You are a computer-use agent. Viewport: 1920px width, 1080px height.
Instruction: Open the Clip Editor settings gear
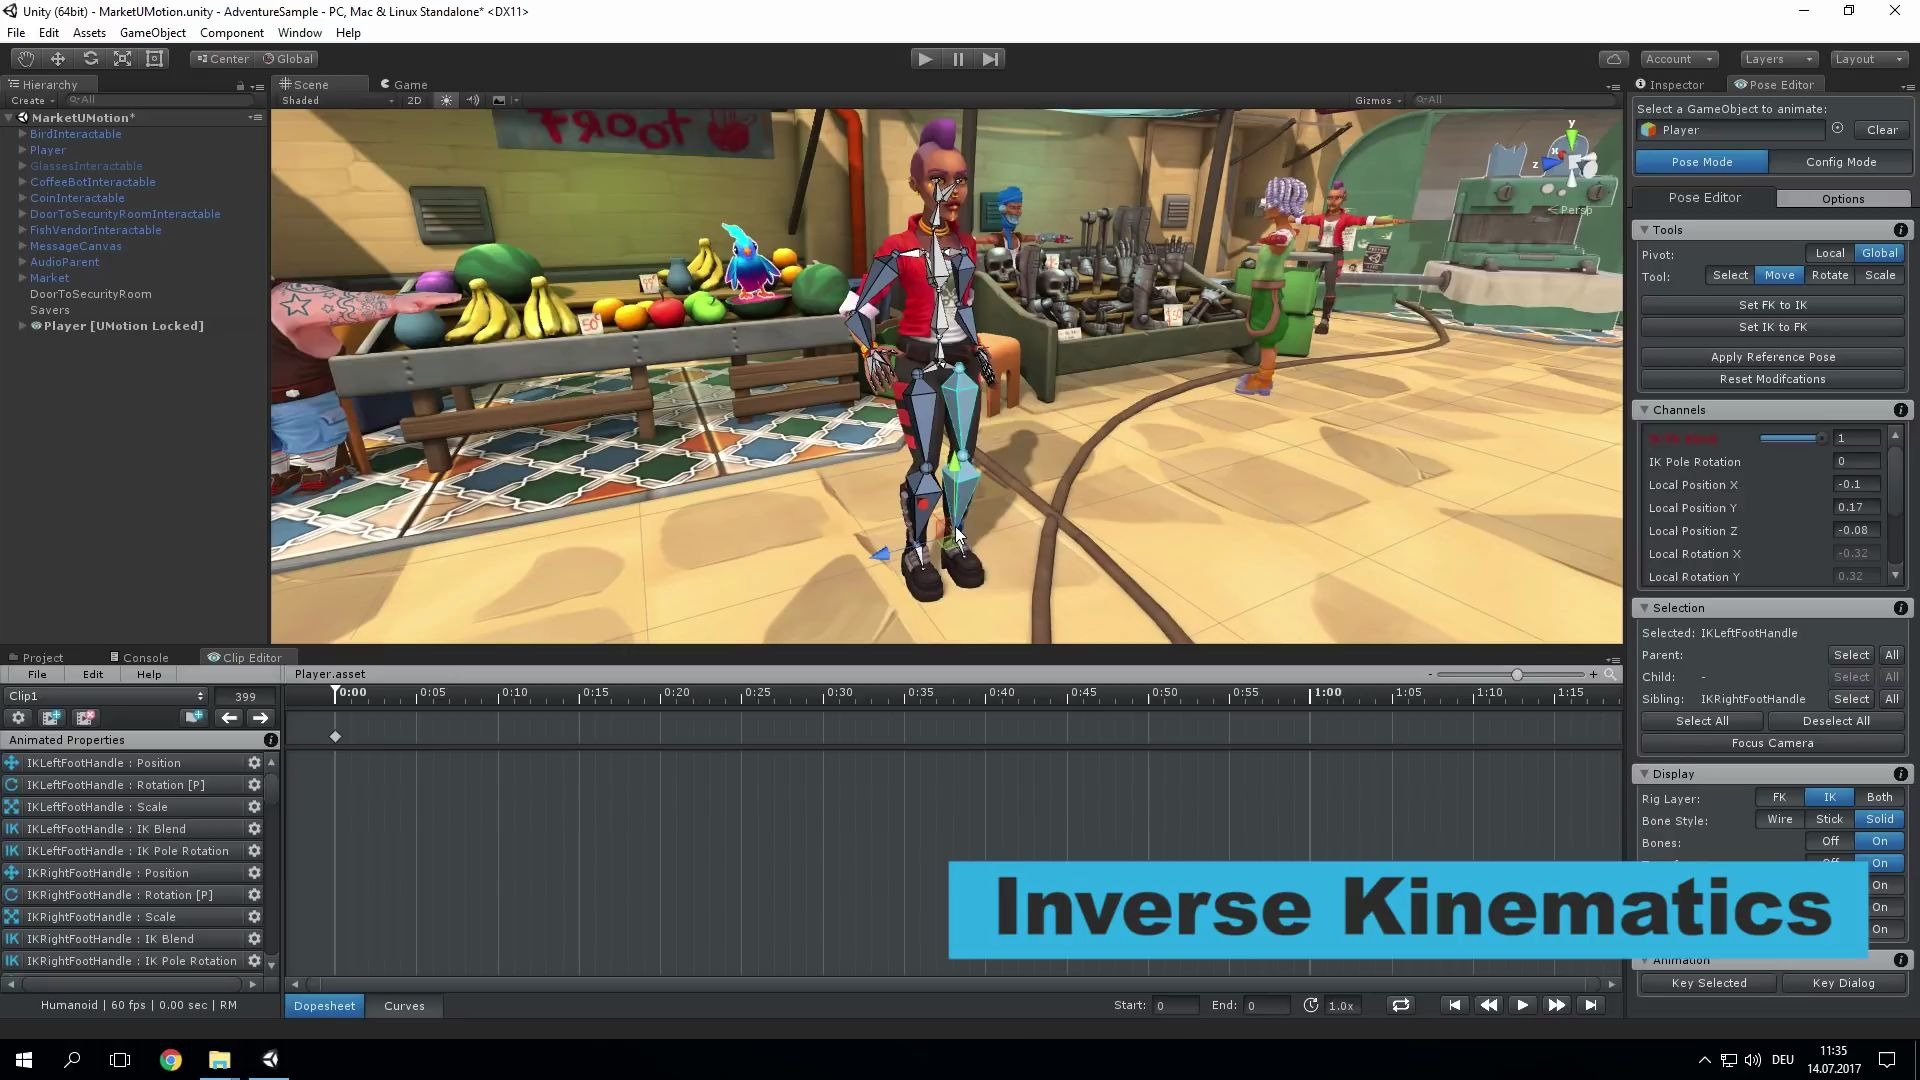(x=18, y=718)
